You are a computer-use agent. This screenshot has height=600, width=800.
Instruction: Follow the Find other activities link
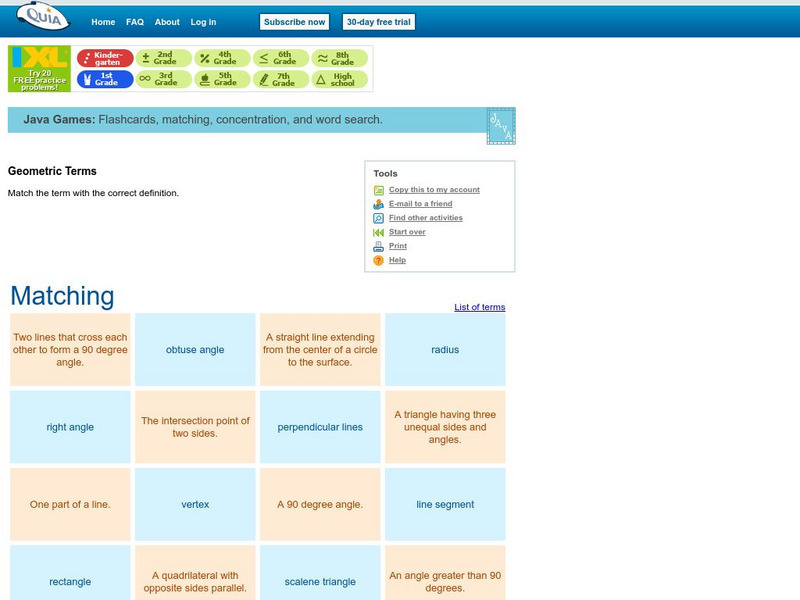click(x=426, y=217)
